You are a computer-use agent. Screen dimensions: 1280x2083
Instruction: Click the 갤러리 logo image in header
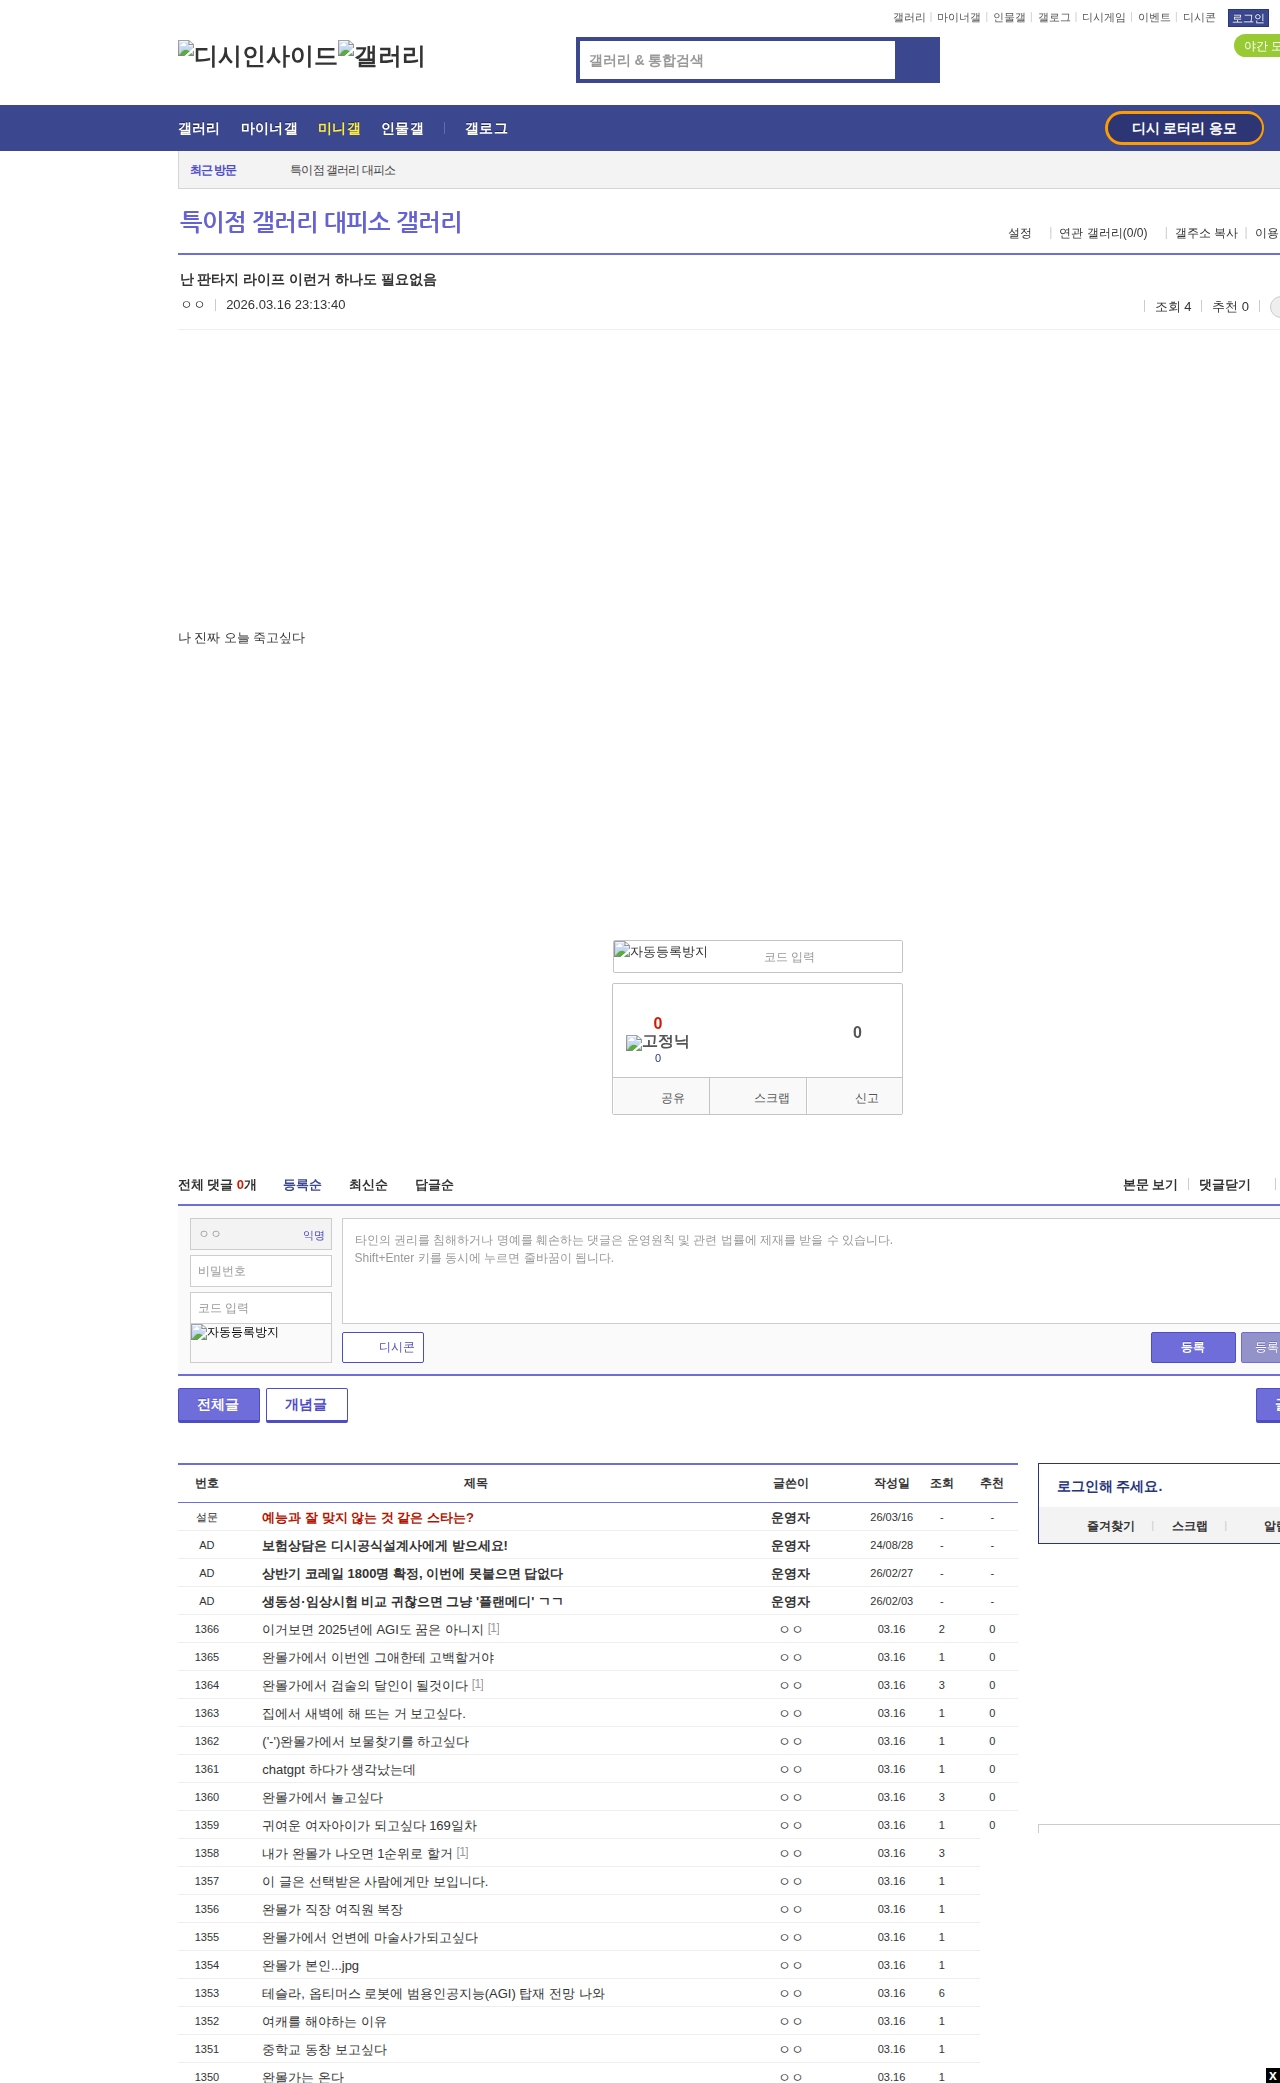(381, 56)
